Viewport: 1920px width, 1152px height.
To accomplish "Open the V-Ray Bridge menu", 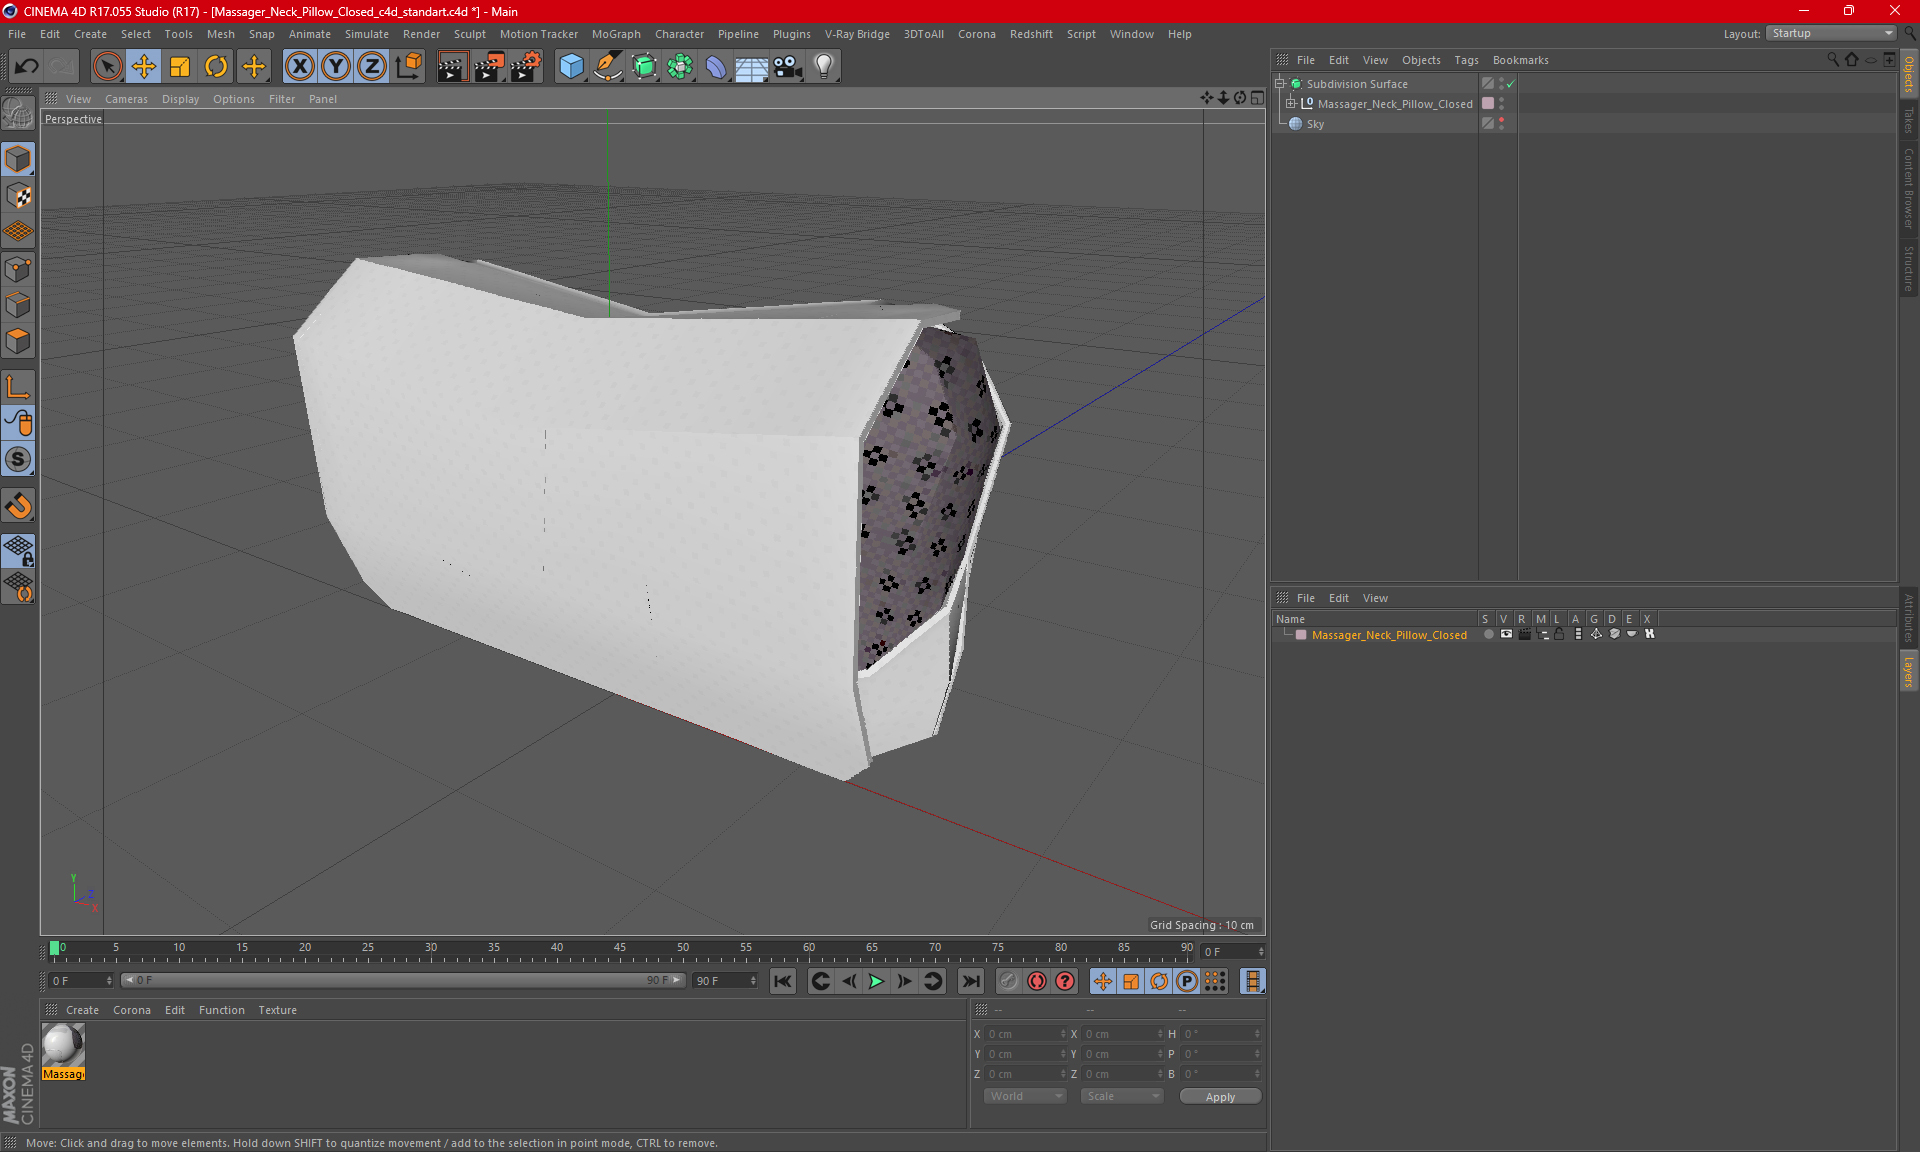I will [x=857, y=34].
